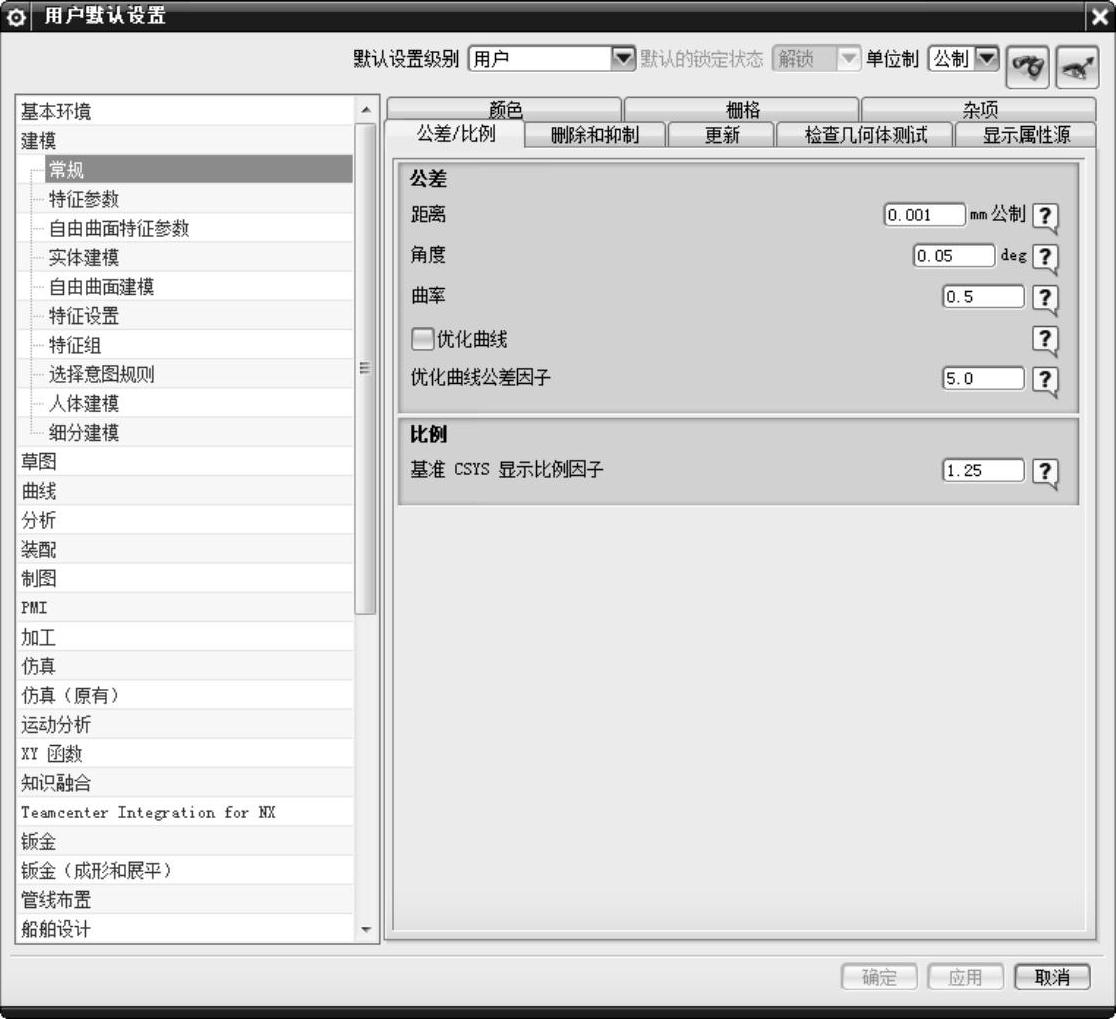Select 知识融合 category
Image resolution: width=1116 pixels, height=1019 pixels.
pos(184,782)
